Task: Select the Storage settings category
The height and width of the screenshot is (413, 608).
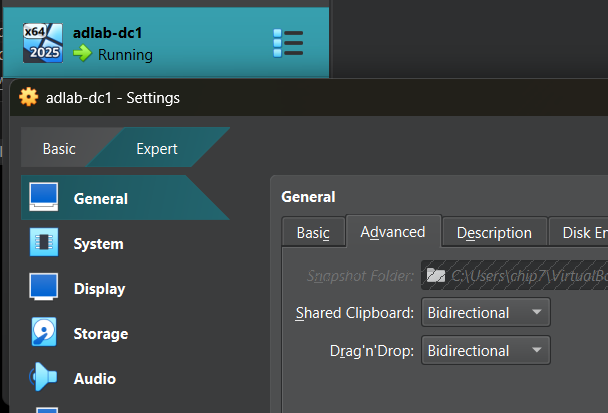Action: (125, 334)
